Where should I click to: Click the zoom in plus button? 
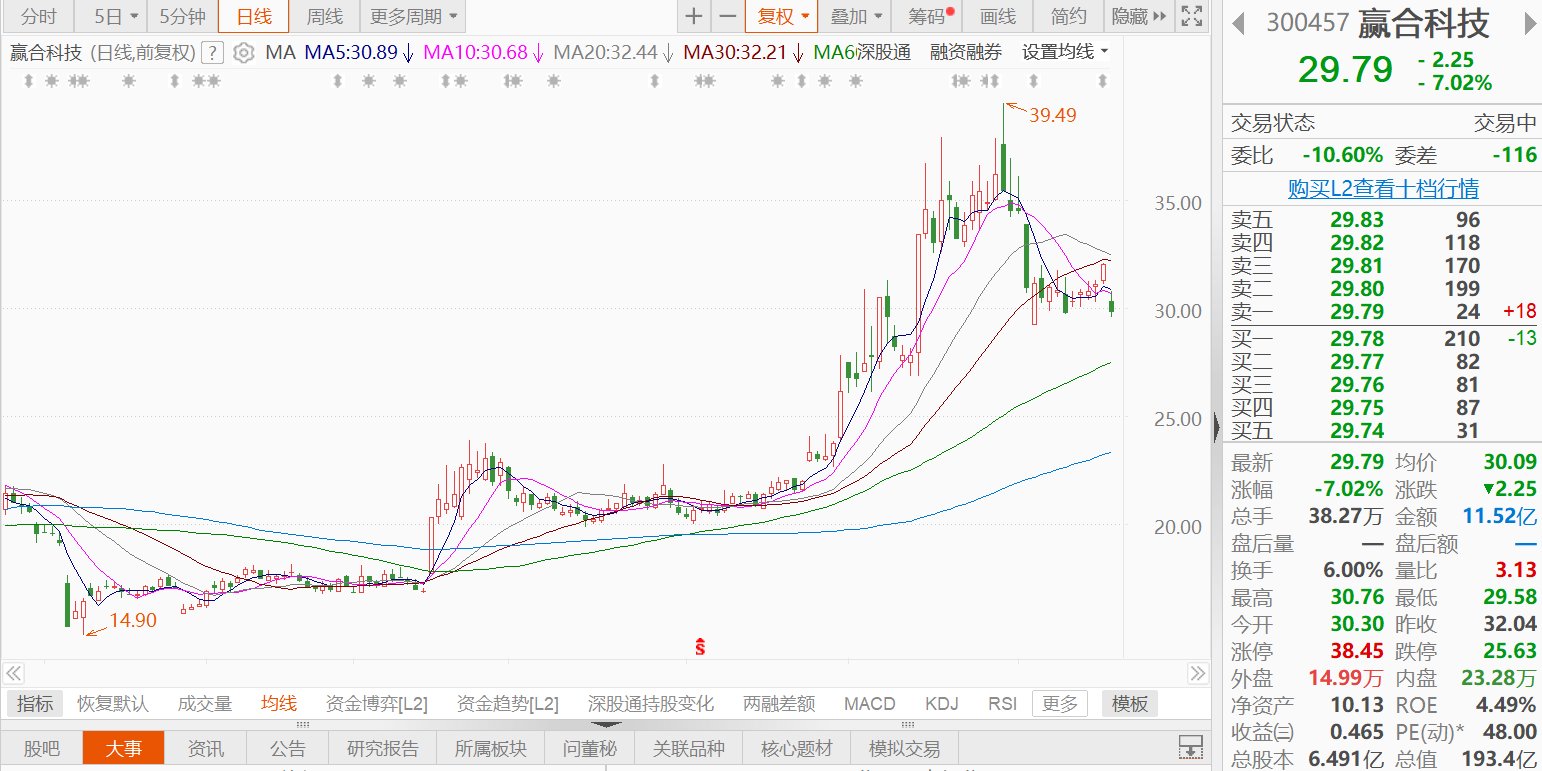click(694, 16)
